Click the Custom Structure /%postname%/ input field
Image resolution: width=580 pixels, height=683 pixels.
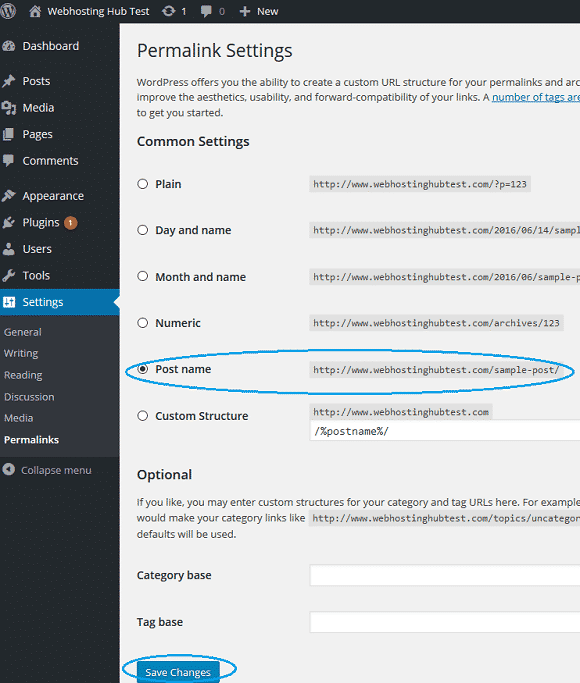[x=445, y=431]
